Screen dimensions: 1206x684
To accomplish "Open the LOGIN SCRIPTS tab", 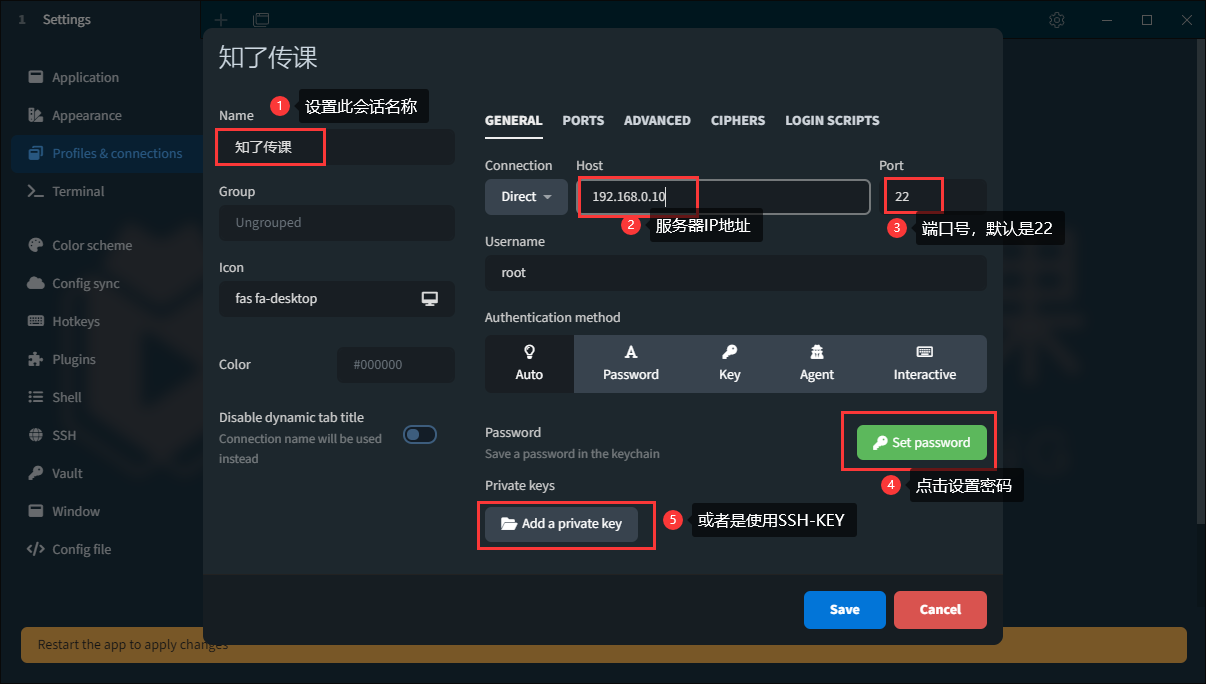I will (832, 120).
